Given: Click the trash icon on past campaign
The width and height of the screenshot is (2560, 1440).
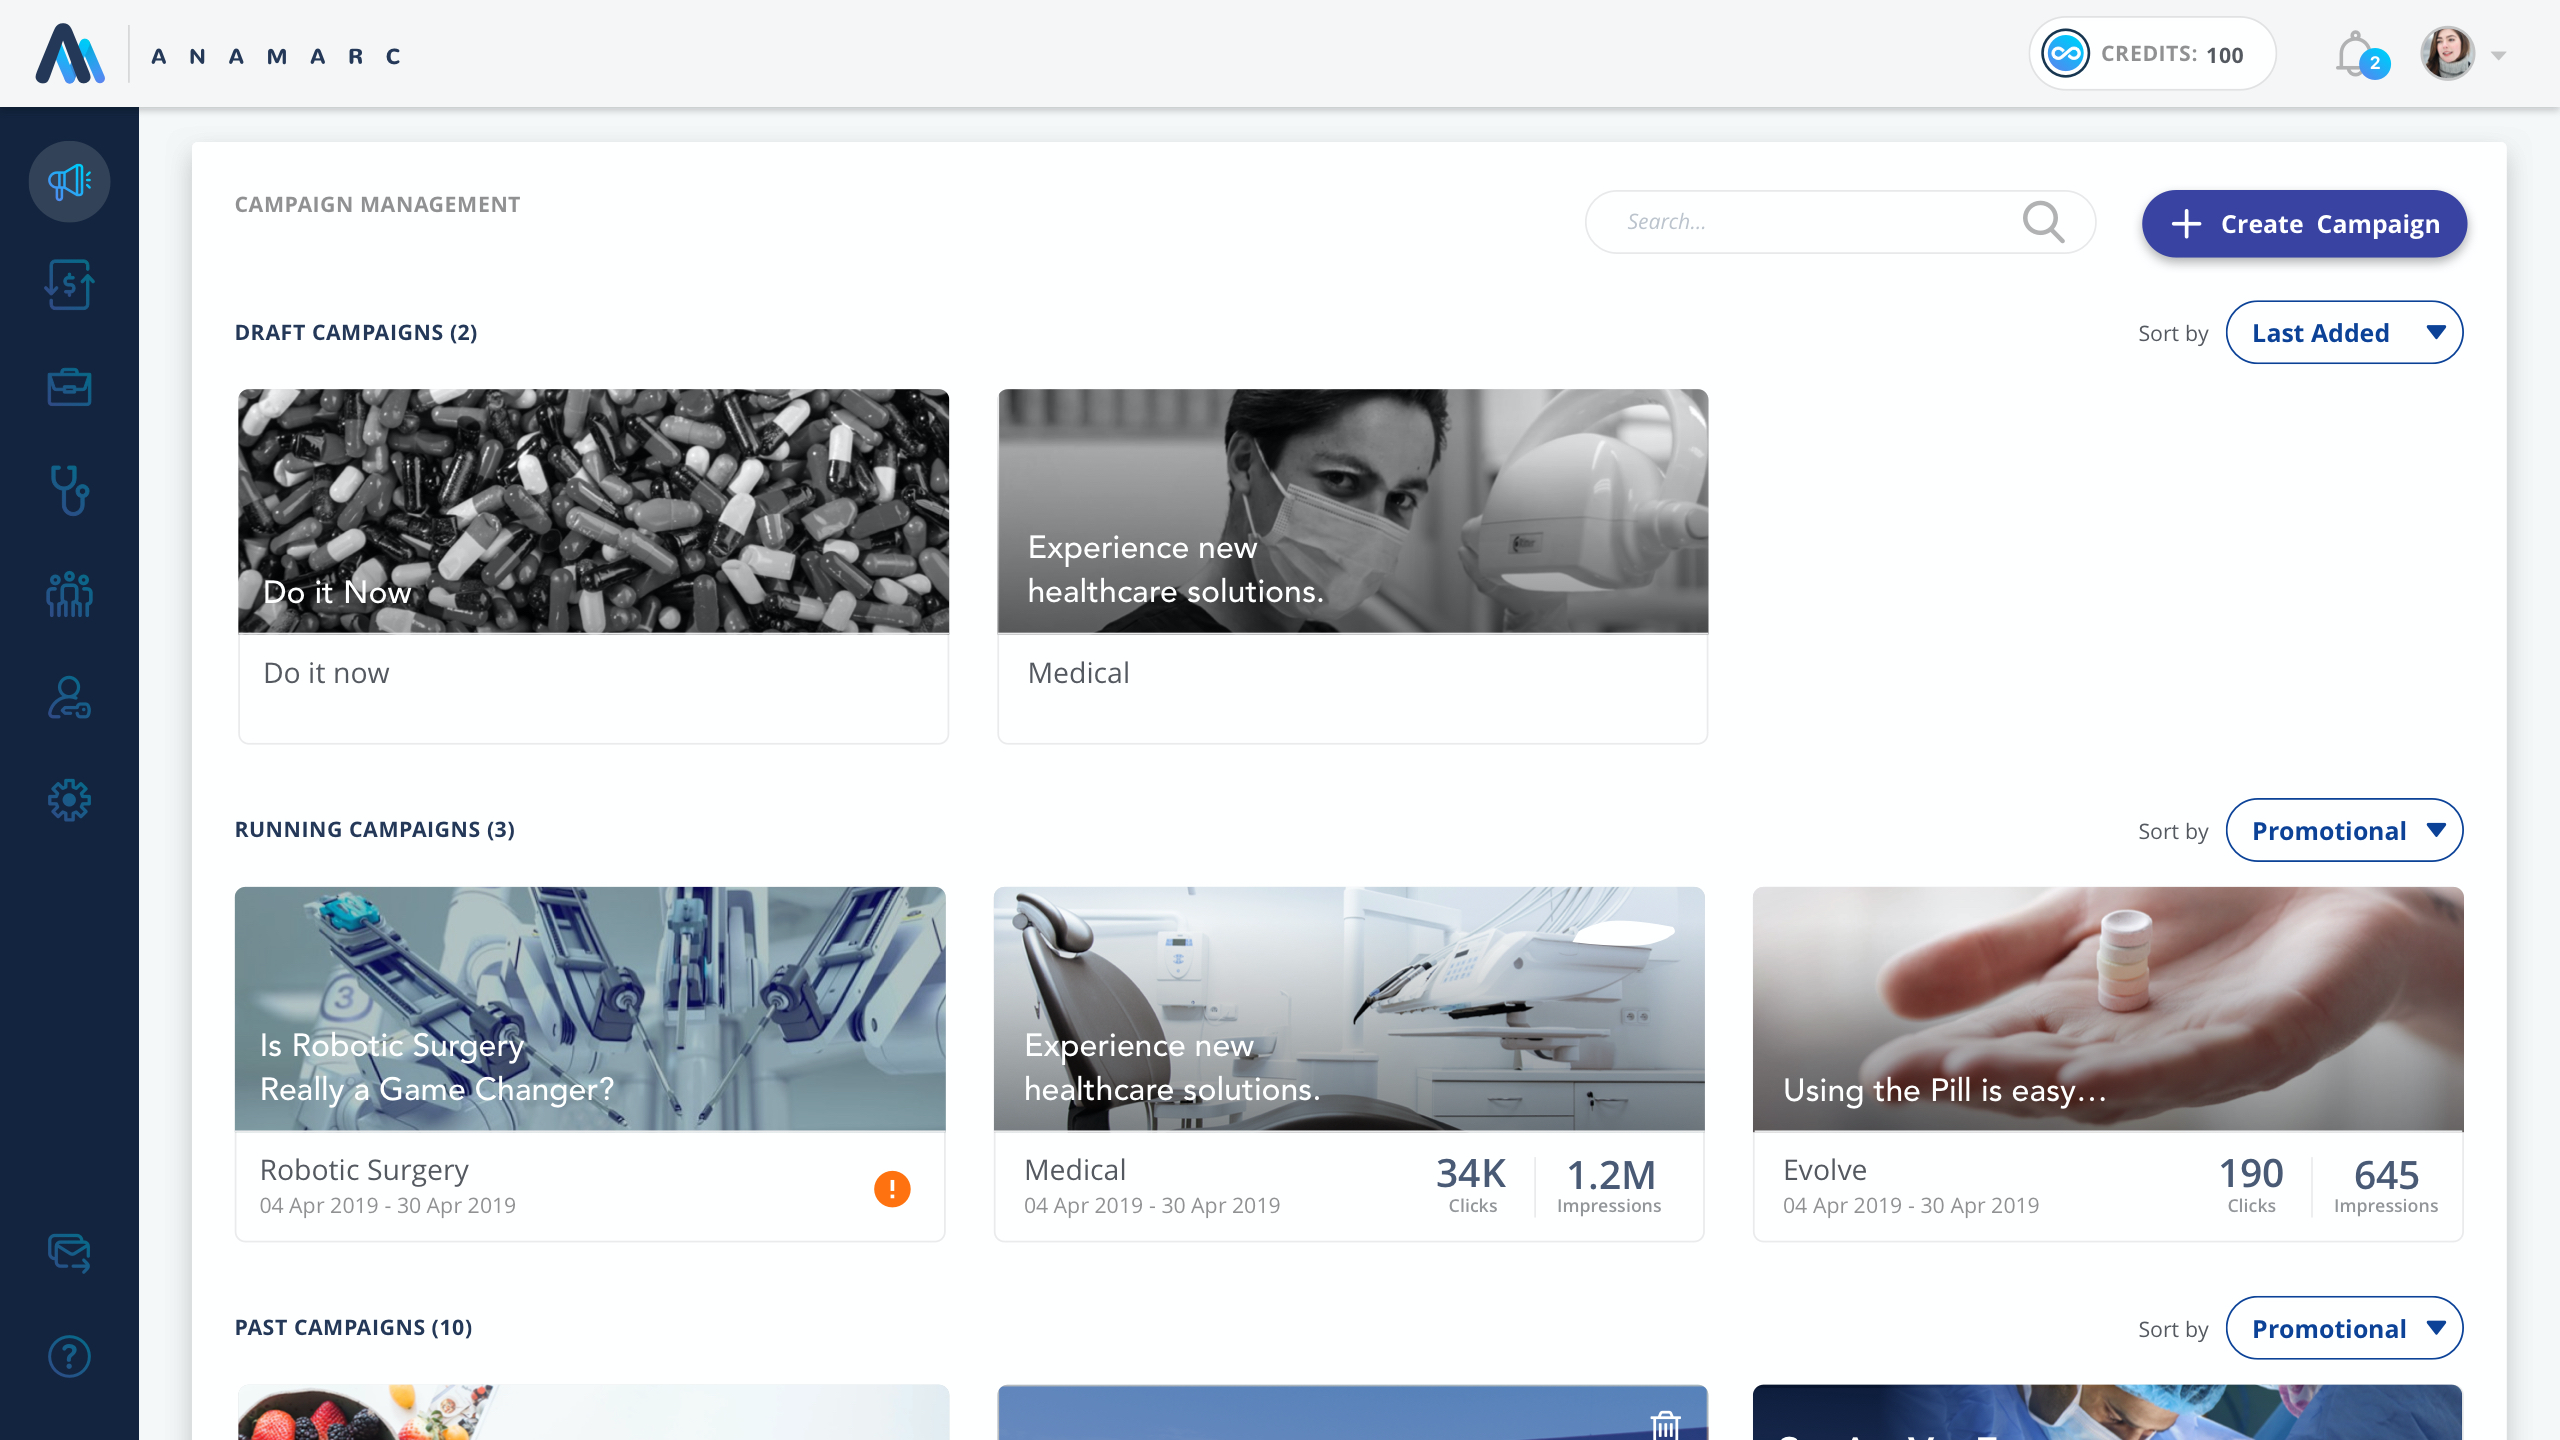Looking at the screenshot, I should (x=1665, y=1424).
